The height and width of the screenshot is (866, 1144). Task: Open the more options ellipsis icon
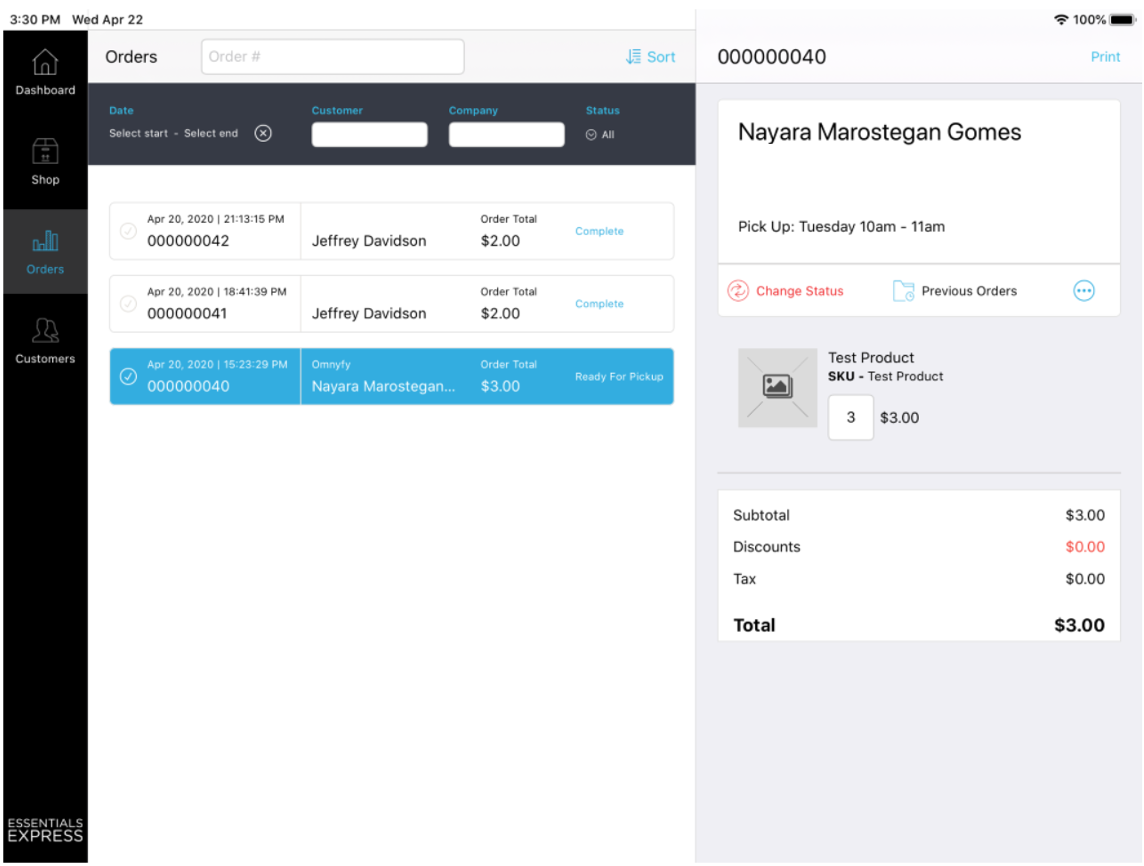tap(1084, 291)
